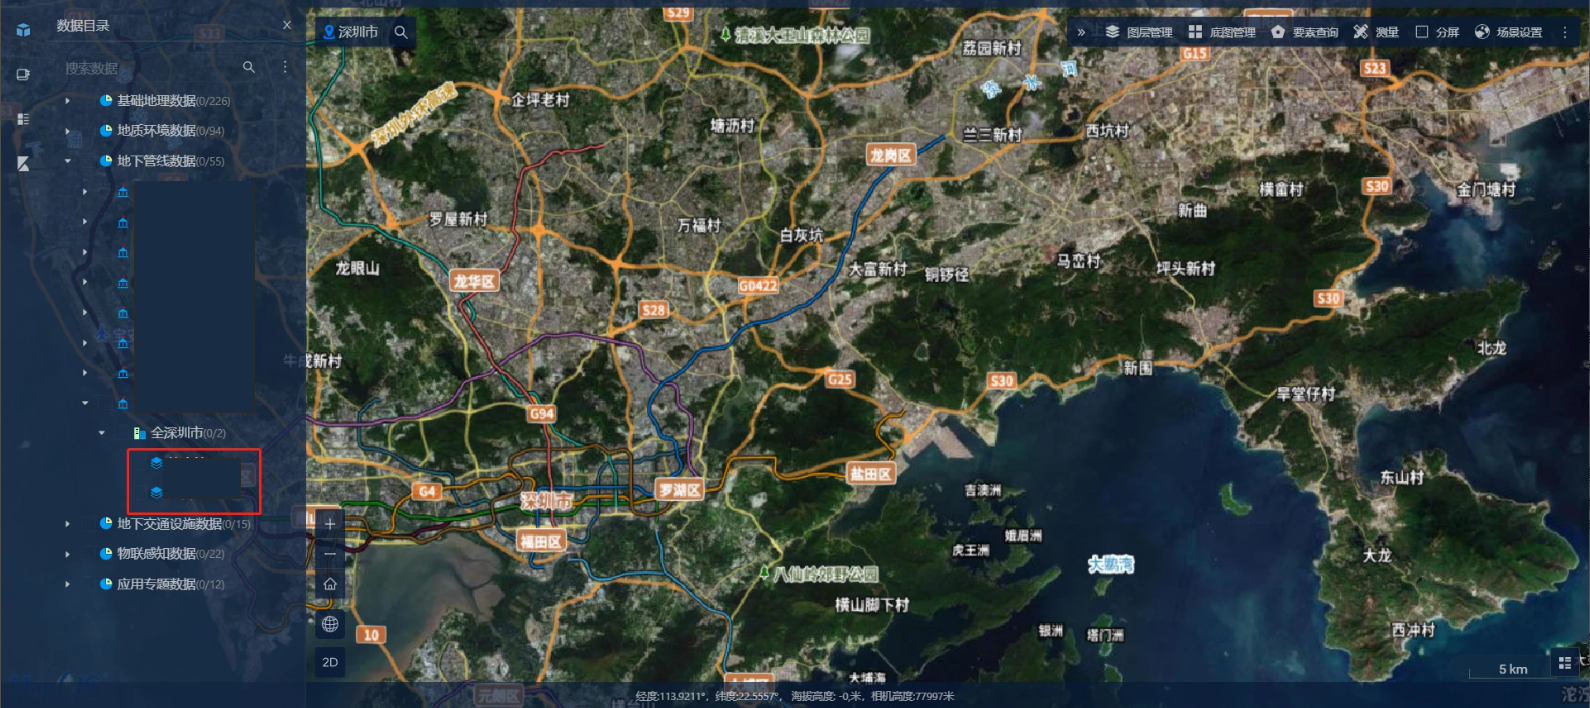Screen dimensions: 1590x708
Task: Click the 经度:113.9211° value in the status bar
Action: (670, 696)
